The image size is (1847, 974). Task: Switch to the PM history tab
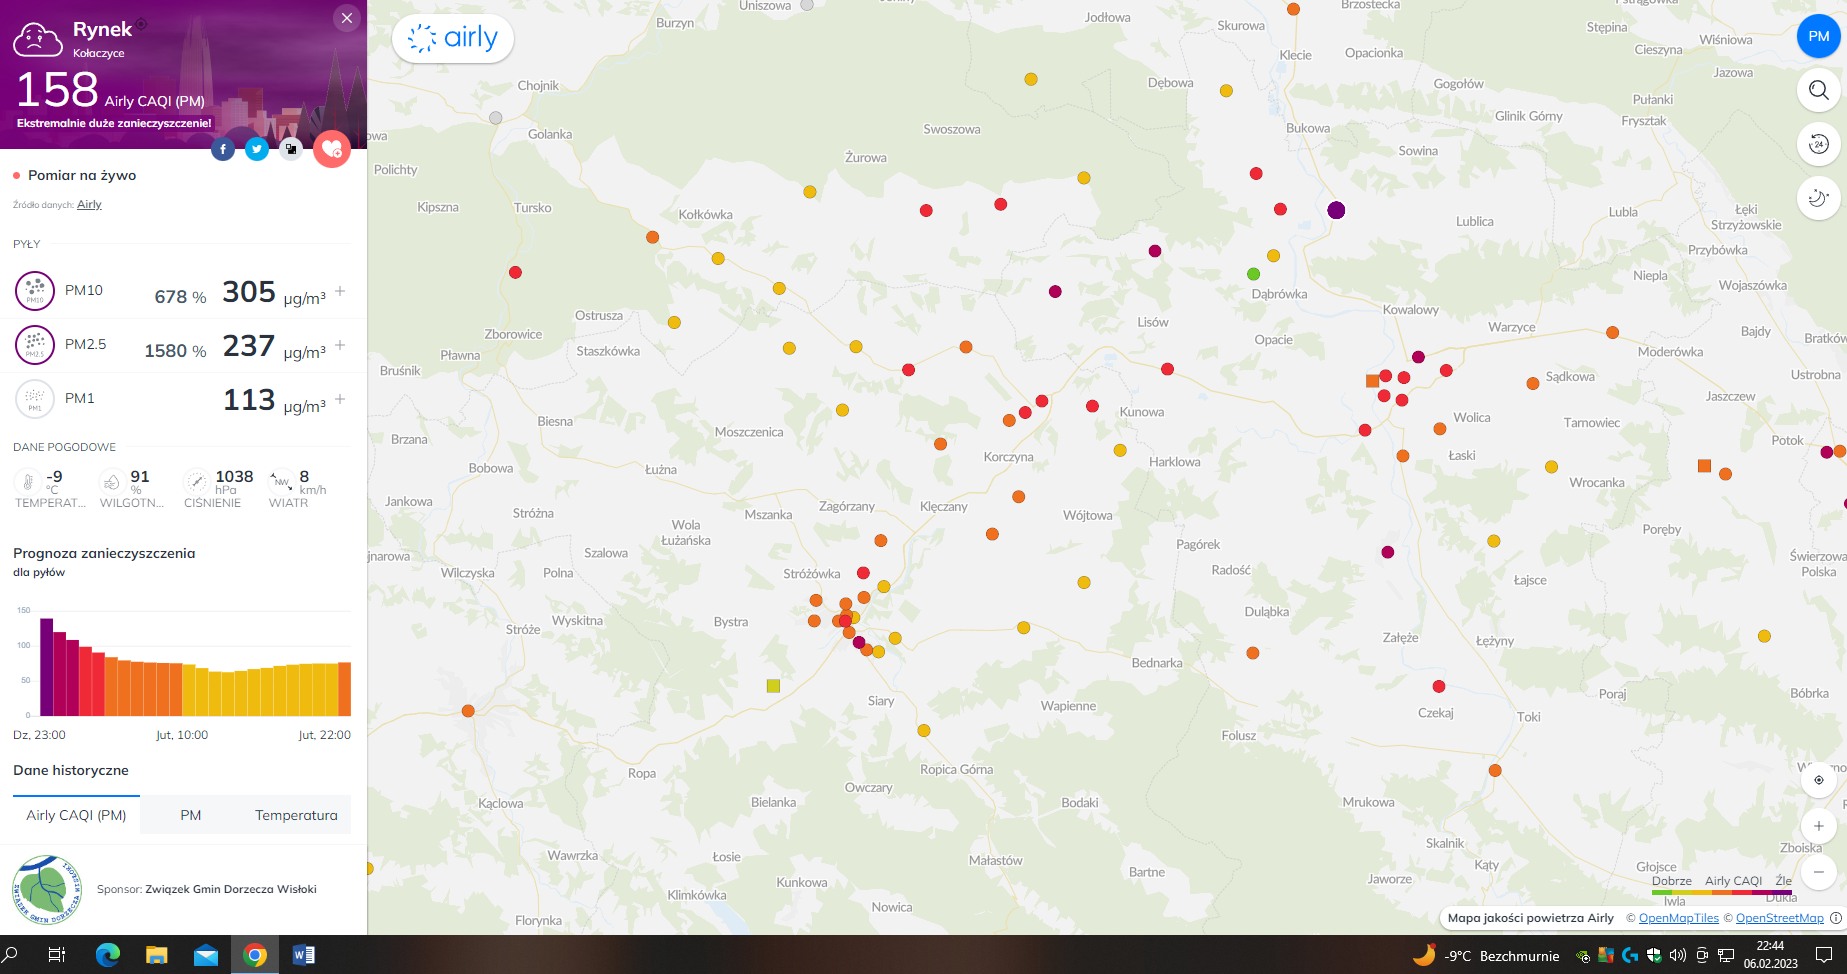191,815
